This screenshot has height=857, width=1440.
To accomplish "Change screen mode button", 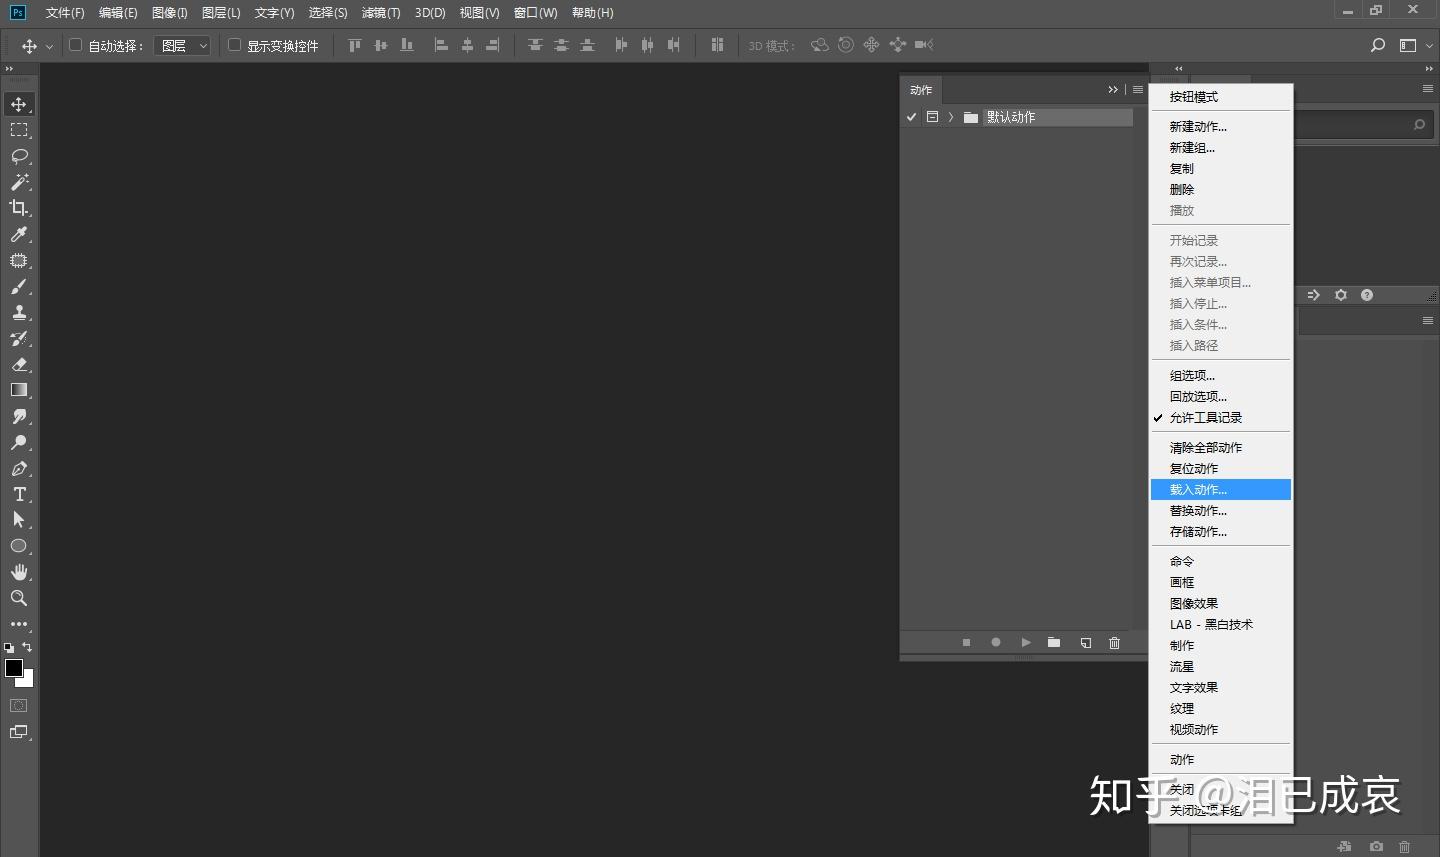I will [19, 732].
